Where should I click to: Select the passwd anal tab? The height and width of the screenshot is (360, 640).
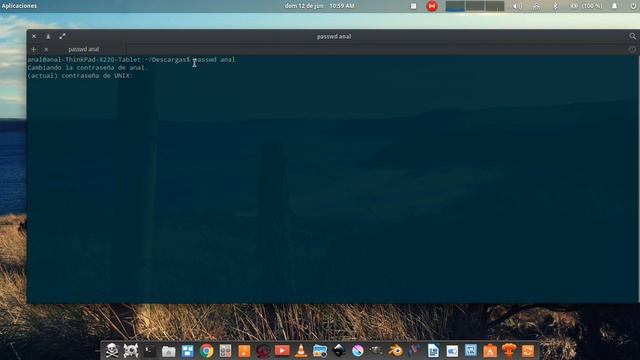tap(84, 49)
